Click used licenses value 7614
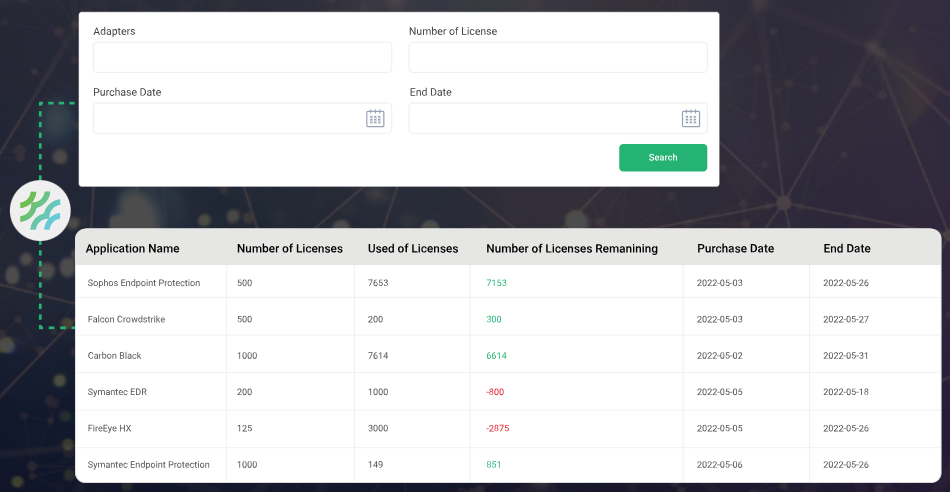Screen dimensions: 950x492 tap(378, 356)
